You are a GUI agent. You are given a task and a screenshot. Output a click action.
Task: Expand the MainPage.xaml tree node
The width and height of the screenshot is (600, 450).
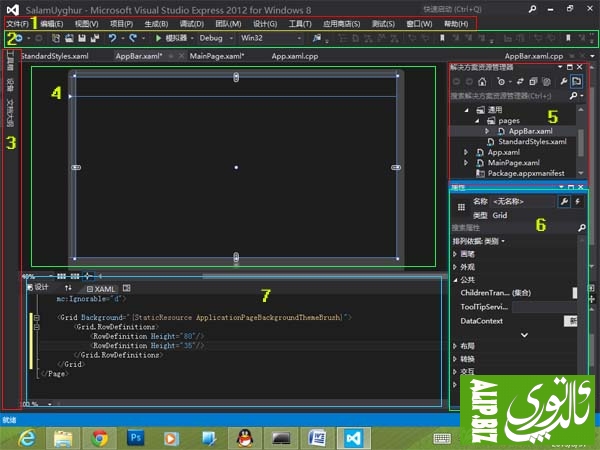pos(466,163)
